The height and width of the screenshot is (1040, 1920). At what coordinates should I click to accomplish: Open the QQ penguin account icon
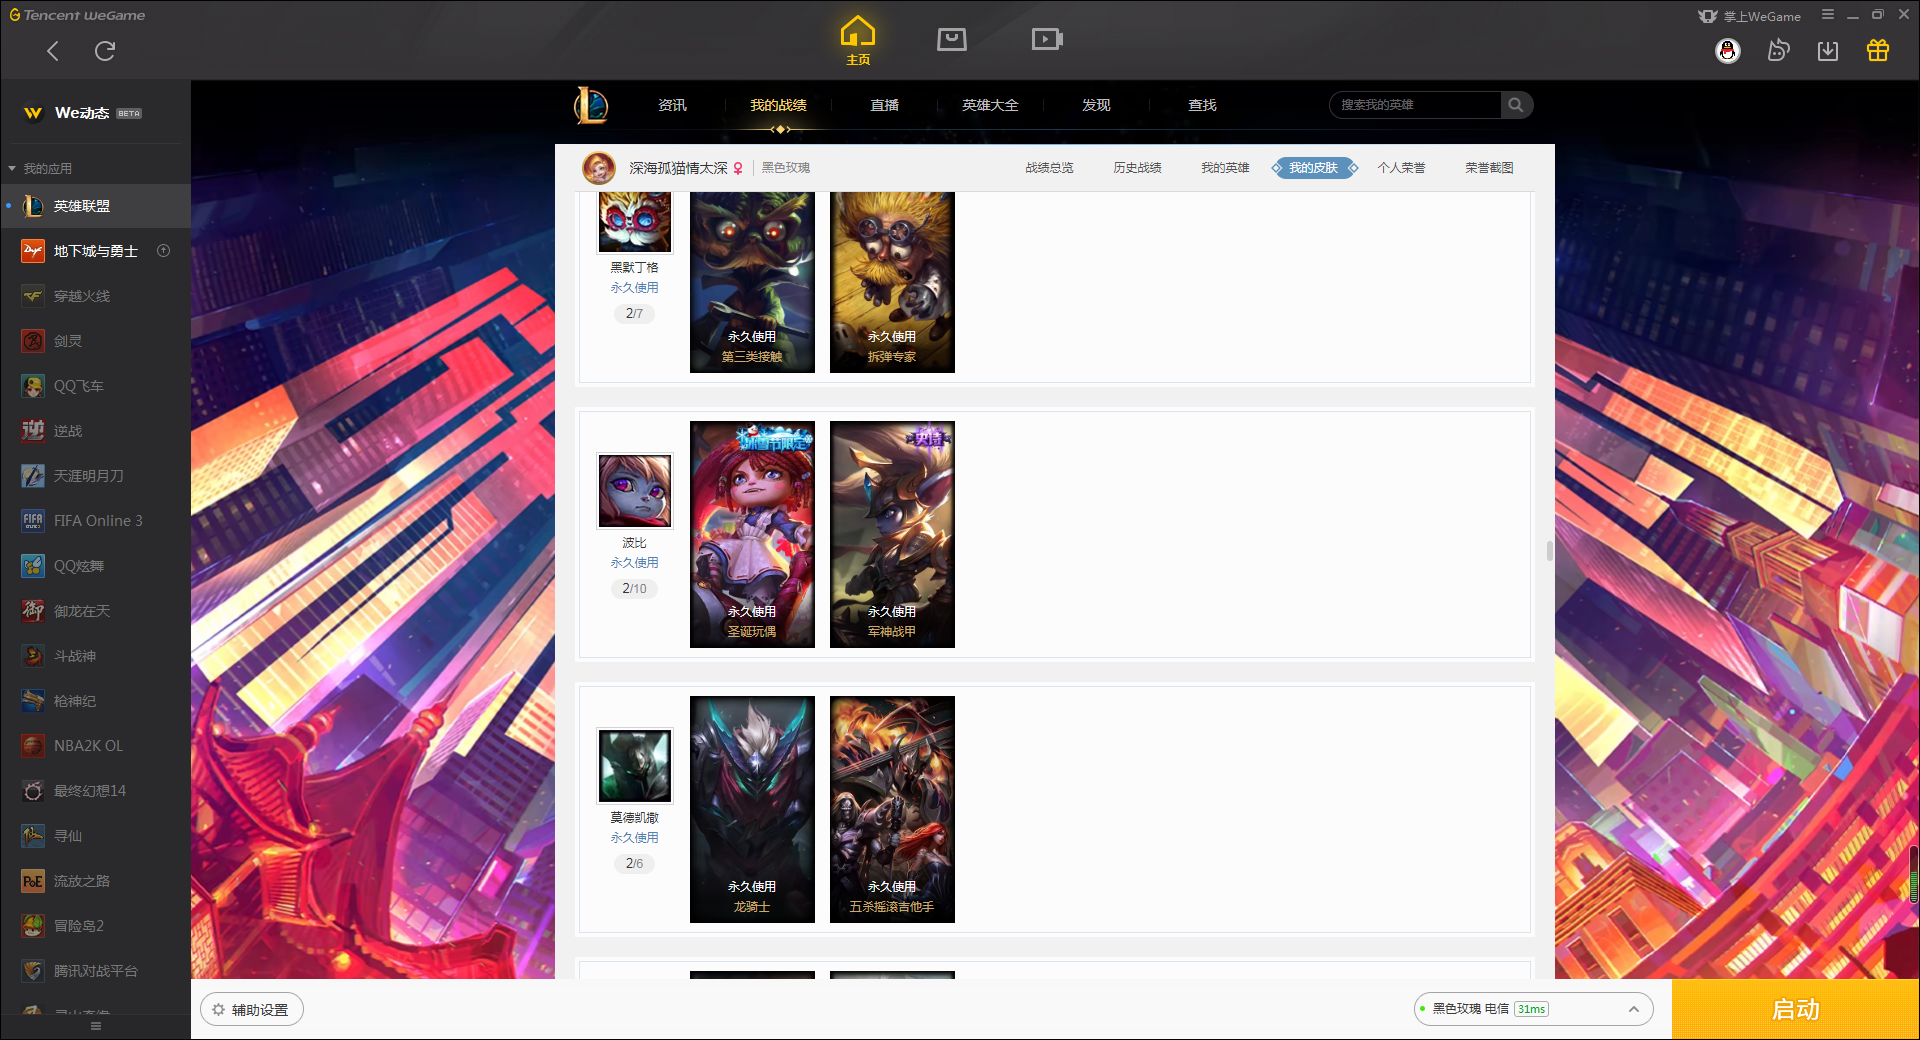pos(1728,51)
